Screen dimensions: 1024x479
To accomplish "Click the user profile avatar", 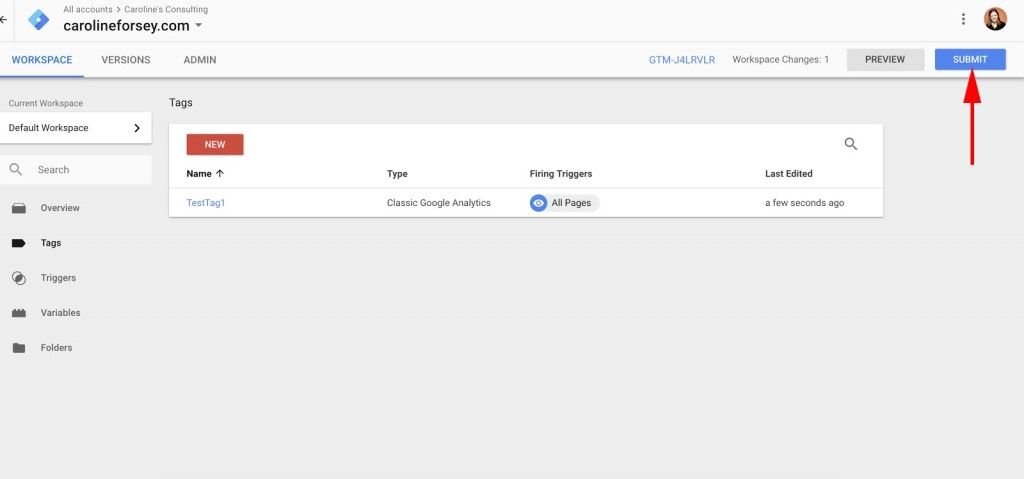I will (x=995, y=19).
